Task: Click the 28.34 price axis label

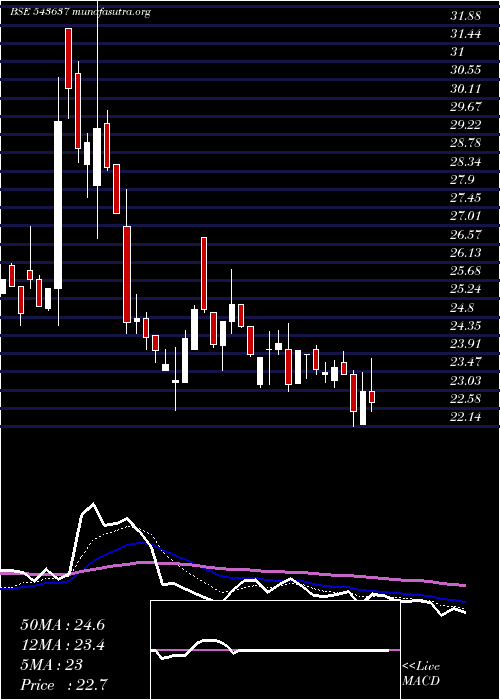Action: (x=466, y=161)
